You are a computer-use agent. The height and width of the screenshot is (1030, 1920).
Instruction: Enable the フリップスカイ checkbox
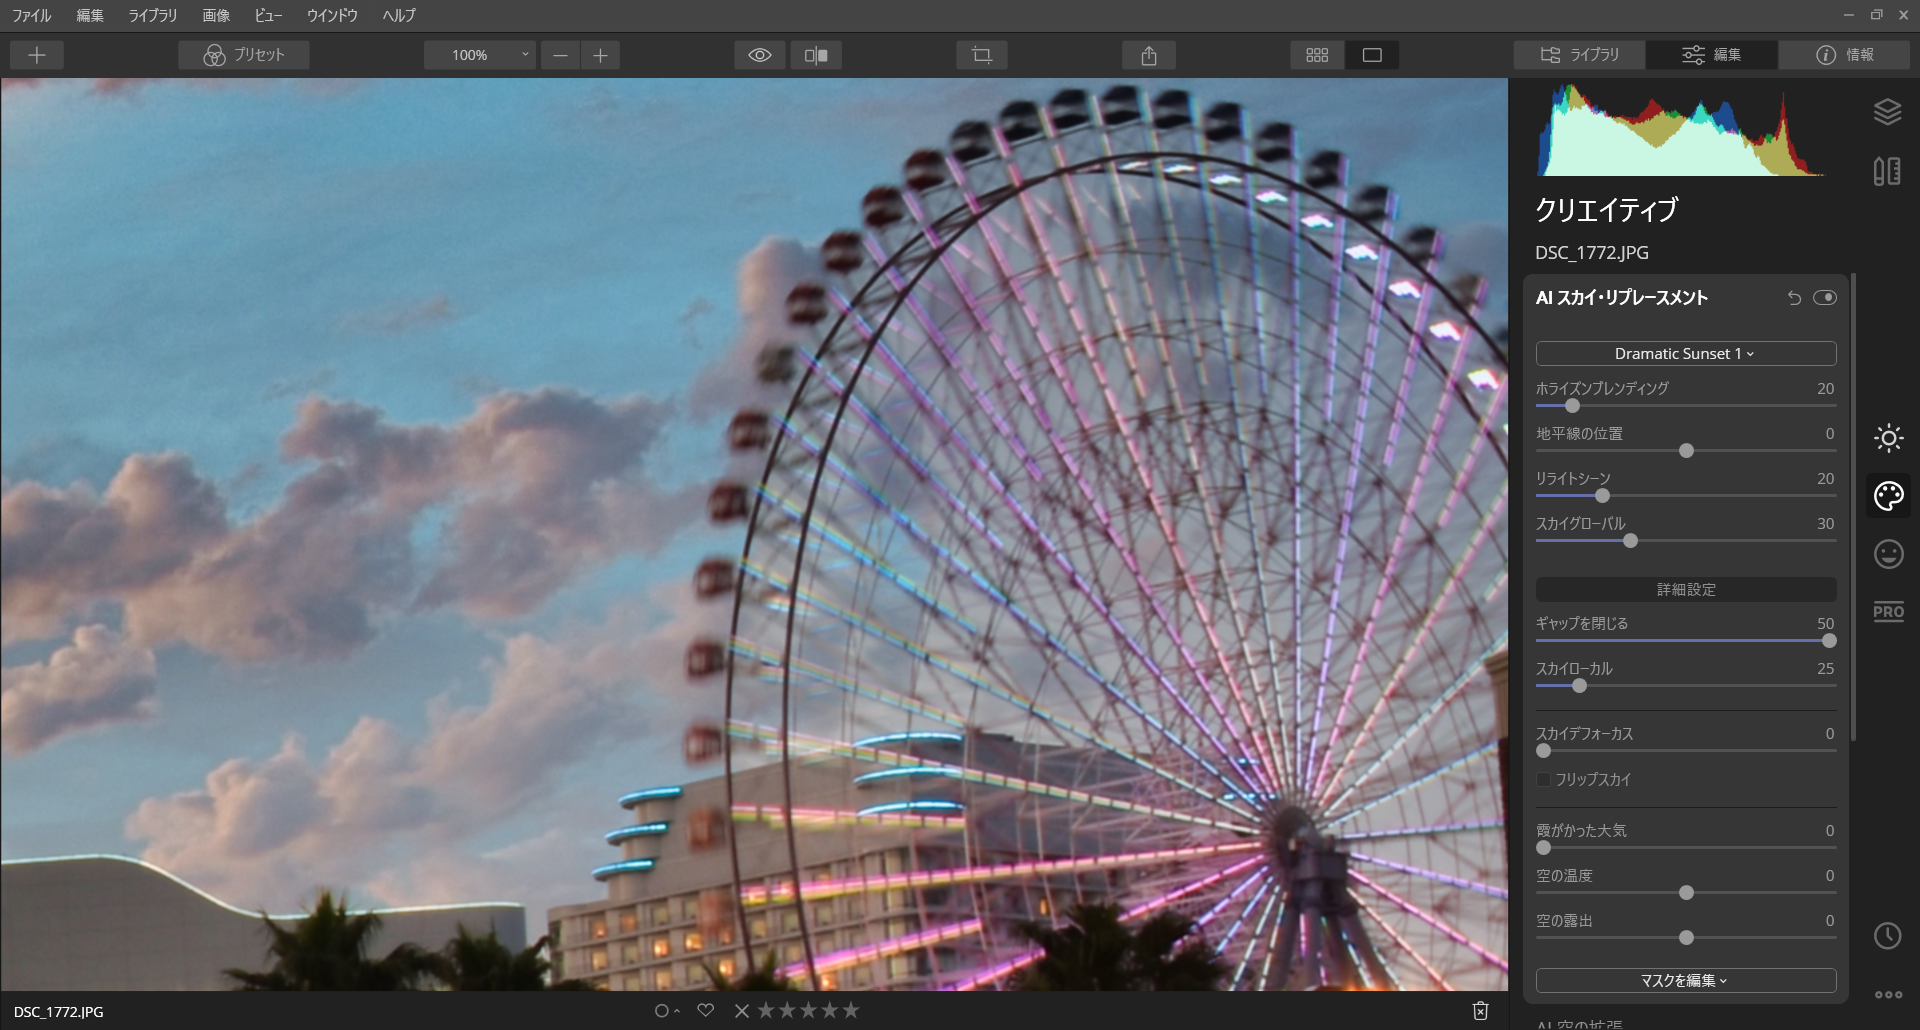click(x=1543, y=779)
